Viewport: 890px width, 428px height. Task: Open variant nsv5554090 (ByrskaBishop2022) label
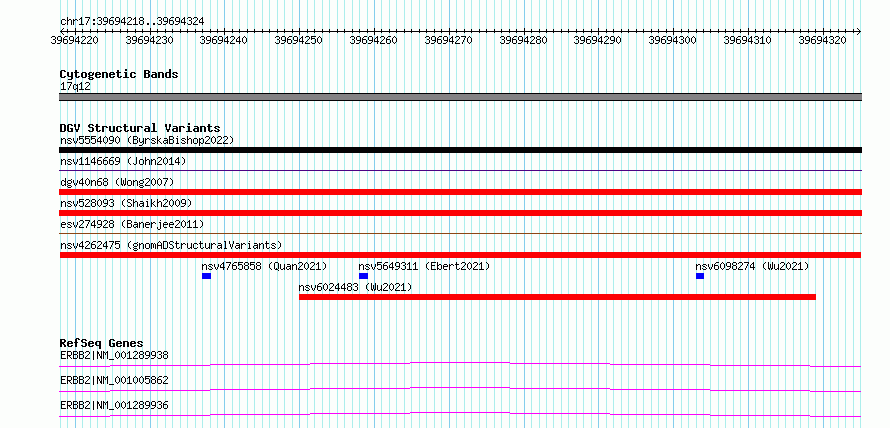coord(147,140)
